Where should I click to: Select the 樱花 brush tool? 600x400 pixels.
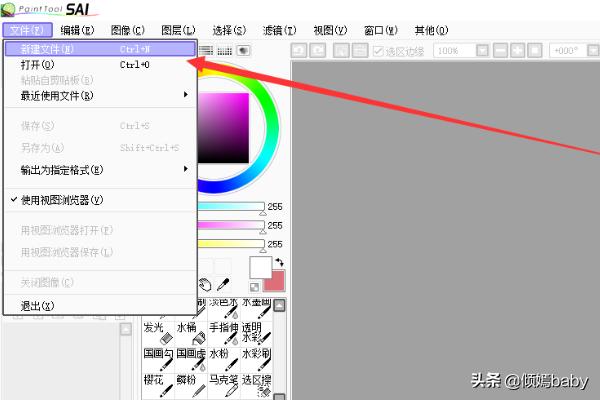click(158, 386)
